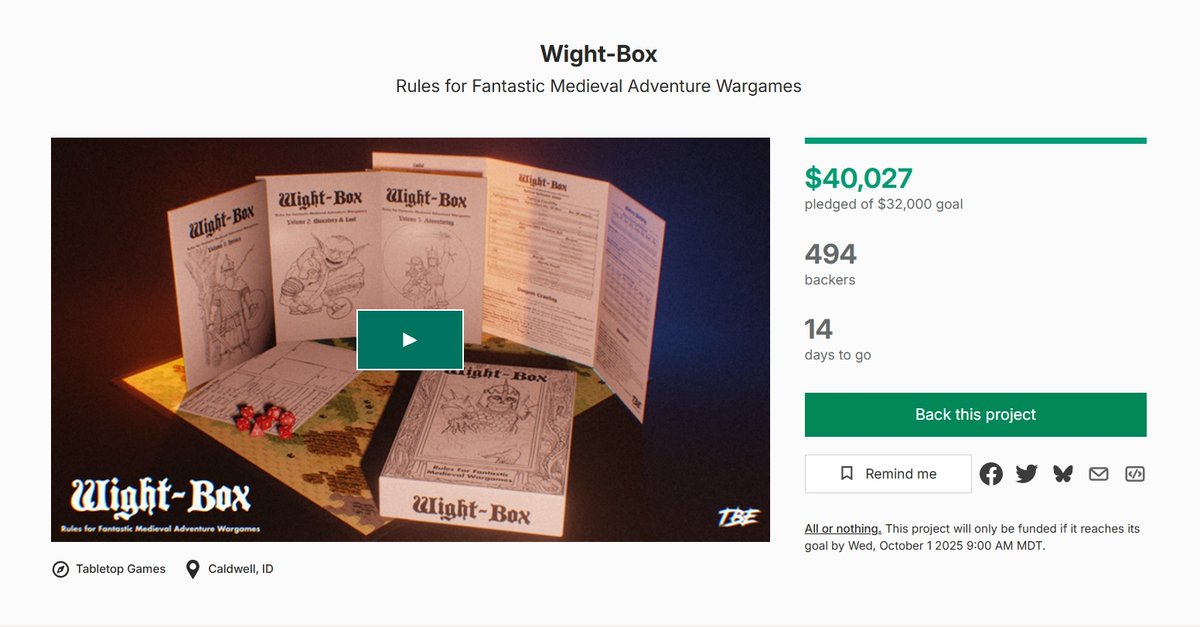Share the project on Twitter
Screen dimensions: 1200x627
[1027, 474]
